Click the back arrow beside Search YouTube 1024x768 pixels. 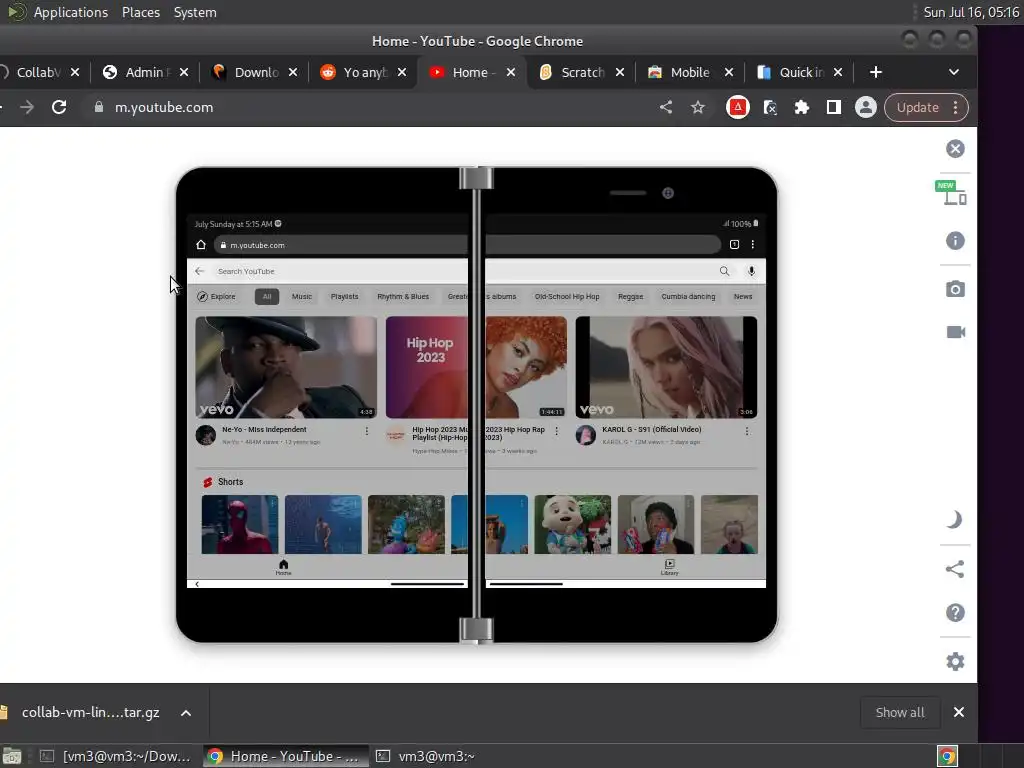click(x=200, y=271)
